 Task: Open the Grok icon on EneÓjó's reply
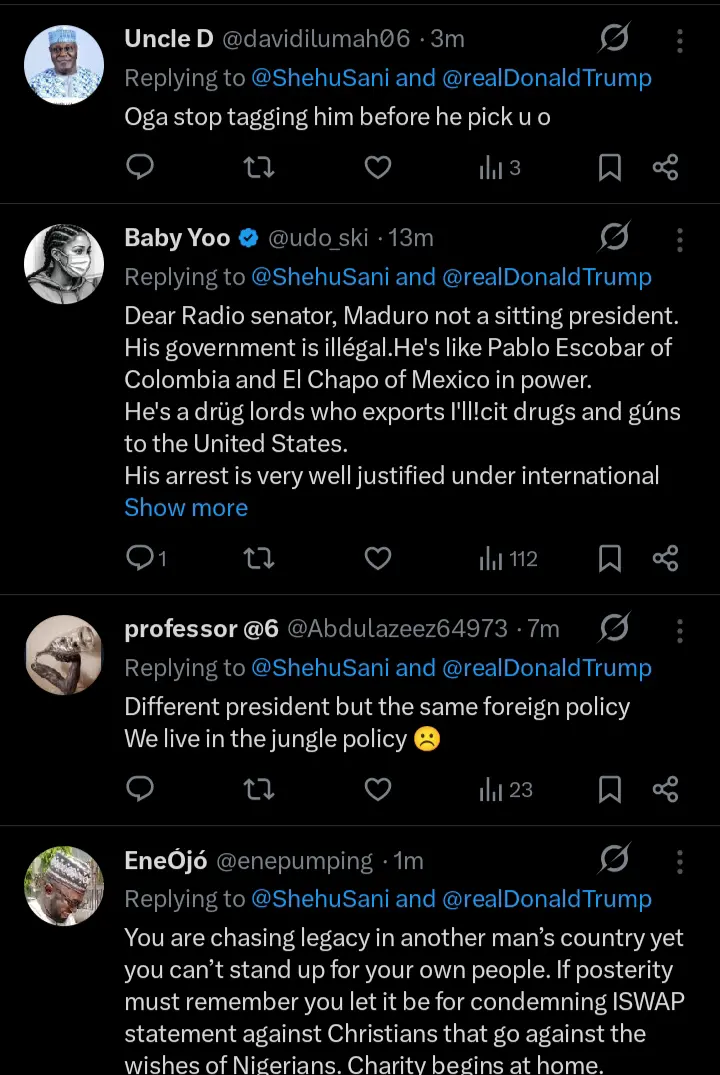[x=614, y=860]
